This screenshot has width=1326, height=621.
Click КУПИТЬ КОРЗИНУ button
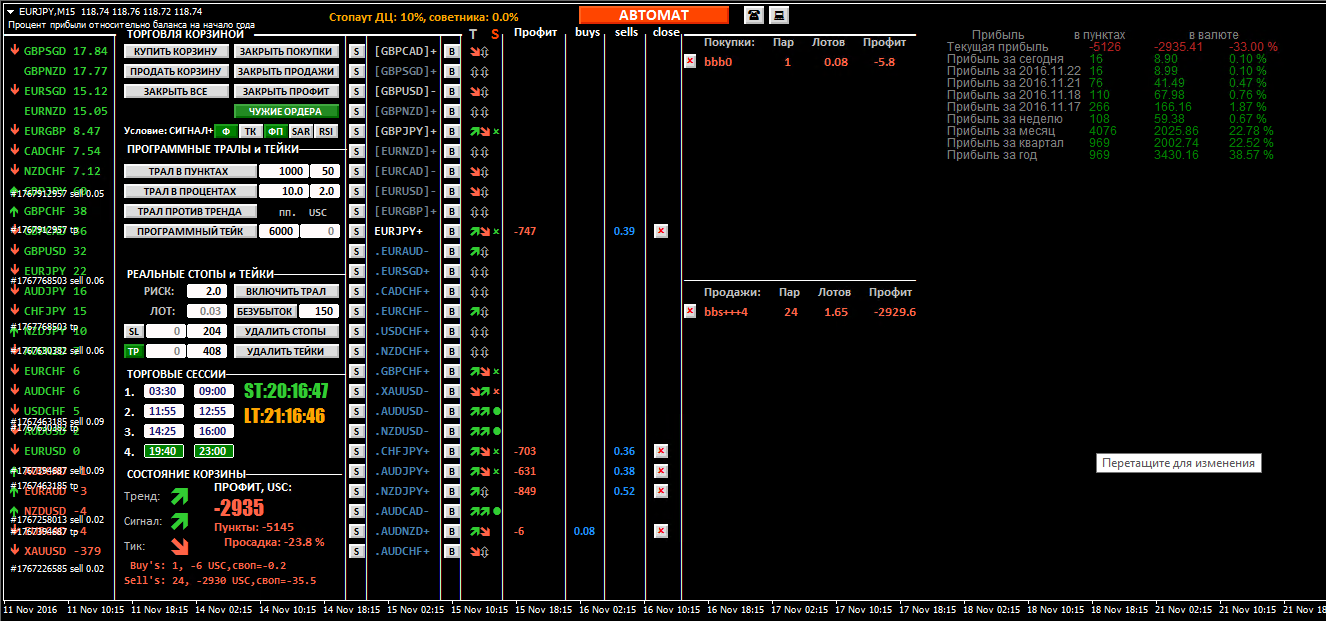tap(175, 51)
